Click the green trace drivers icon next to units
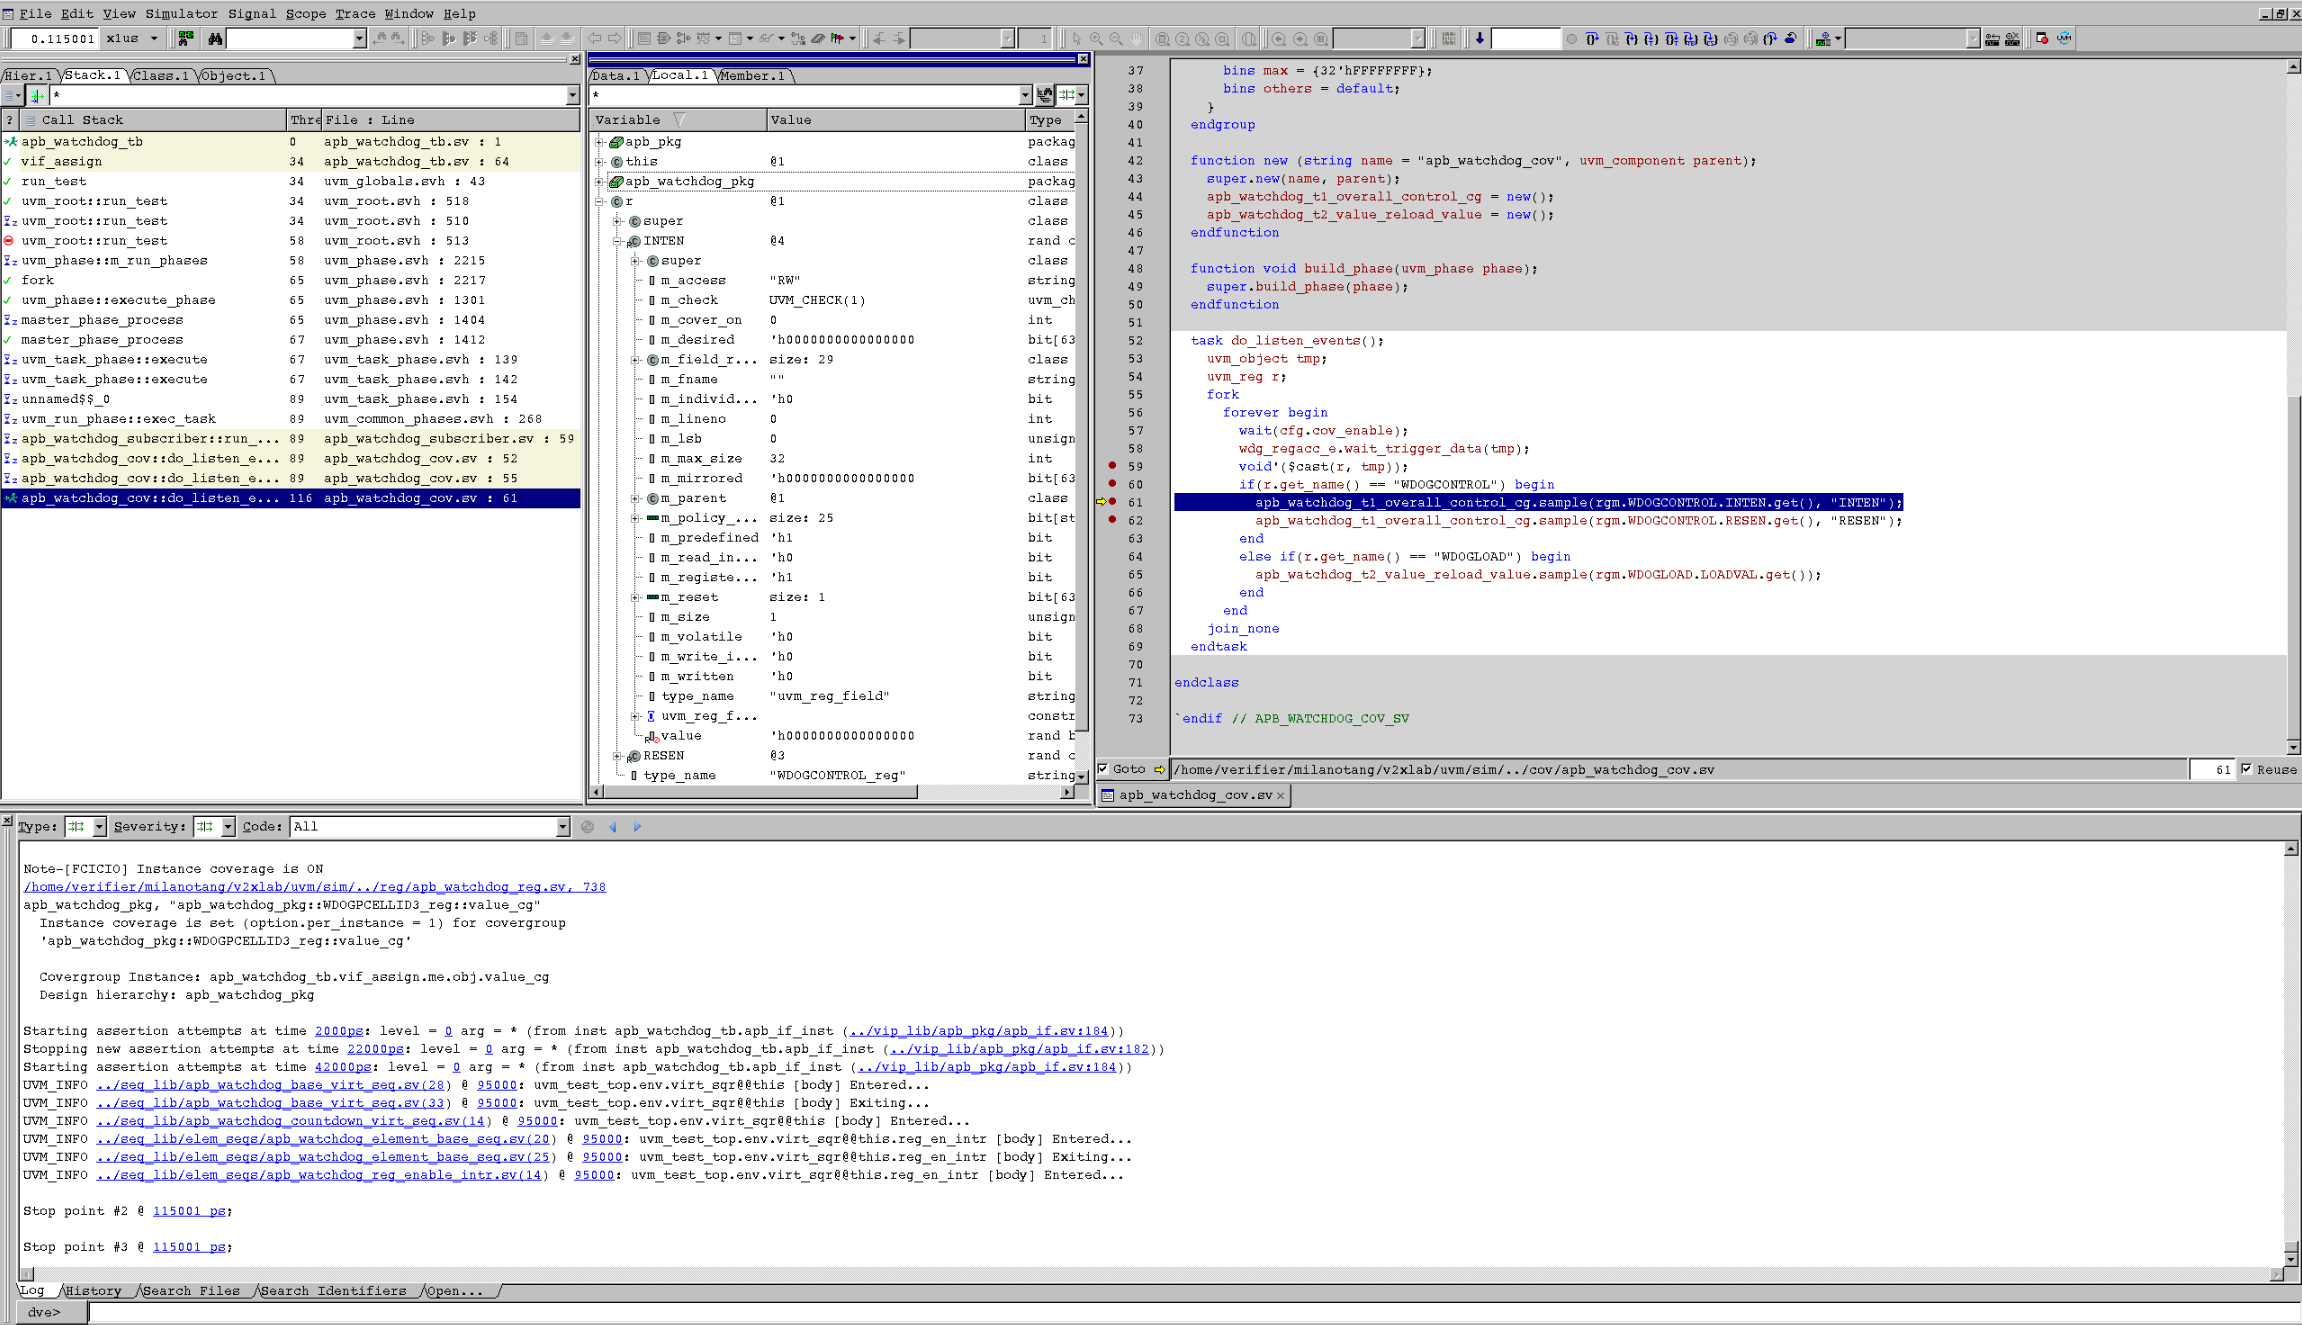 pos(186,39)
